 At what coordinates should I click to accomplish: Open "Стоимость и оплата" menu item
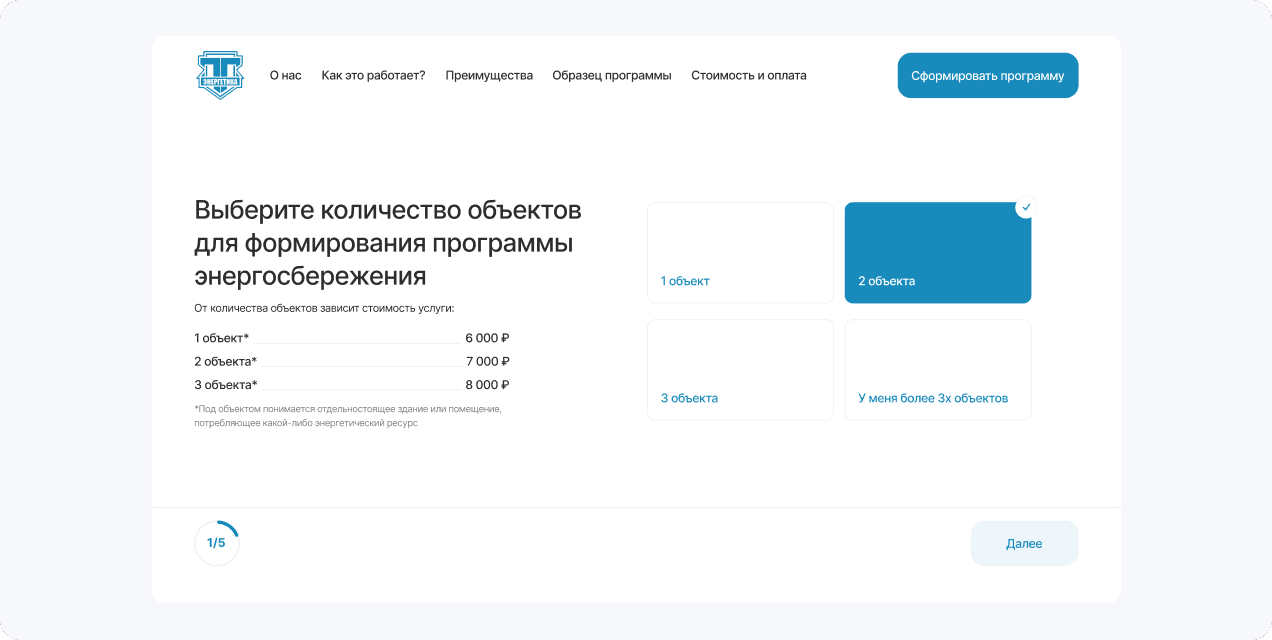(x=748, y=75)
